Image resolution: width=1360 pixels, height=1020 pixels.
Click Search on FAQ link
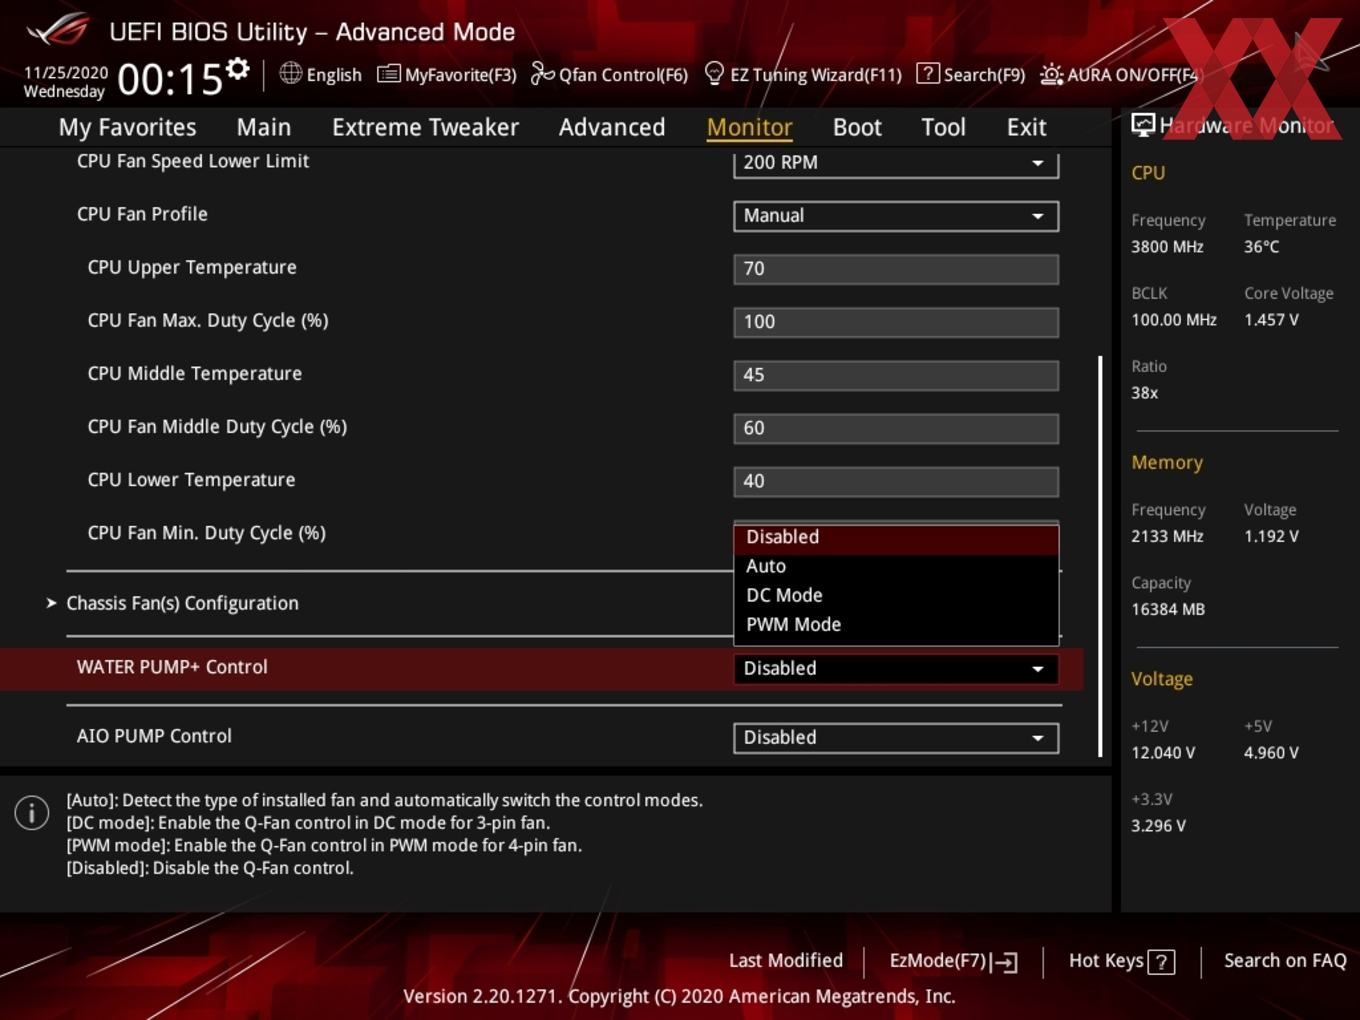pyautogui.click(x=1285, y=961)
